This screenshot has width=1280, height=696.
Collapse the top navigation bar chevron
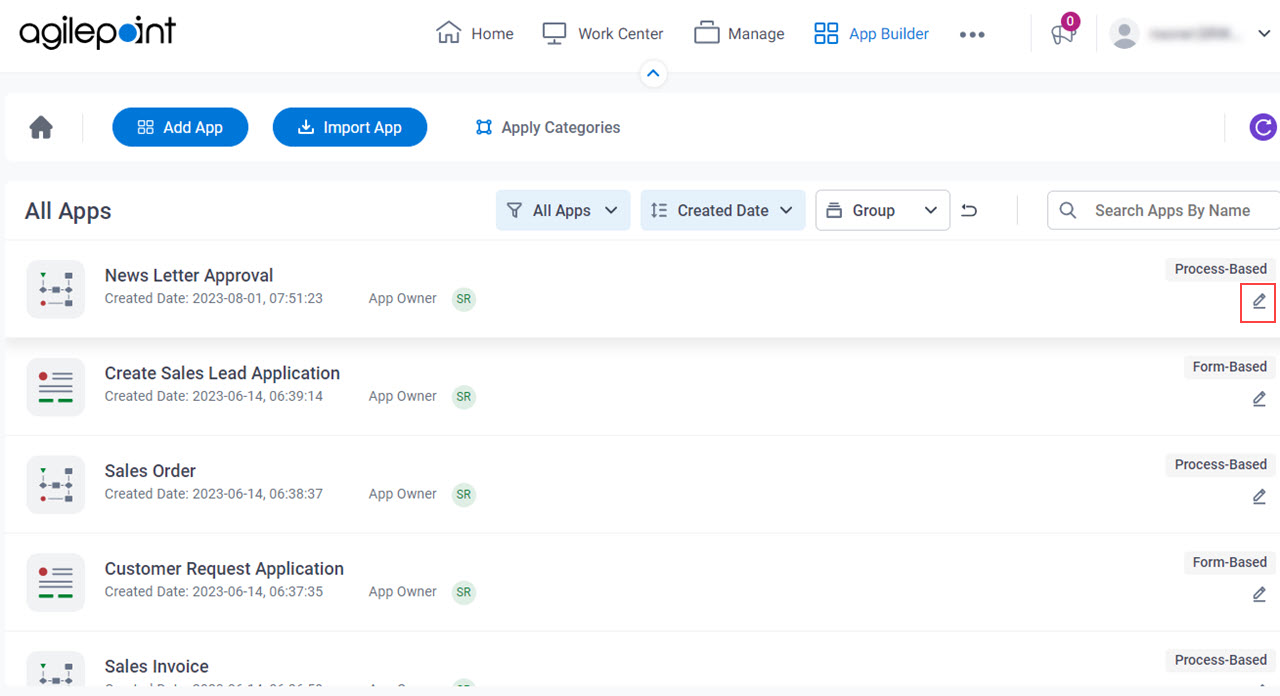[653, 73]
